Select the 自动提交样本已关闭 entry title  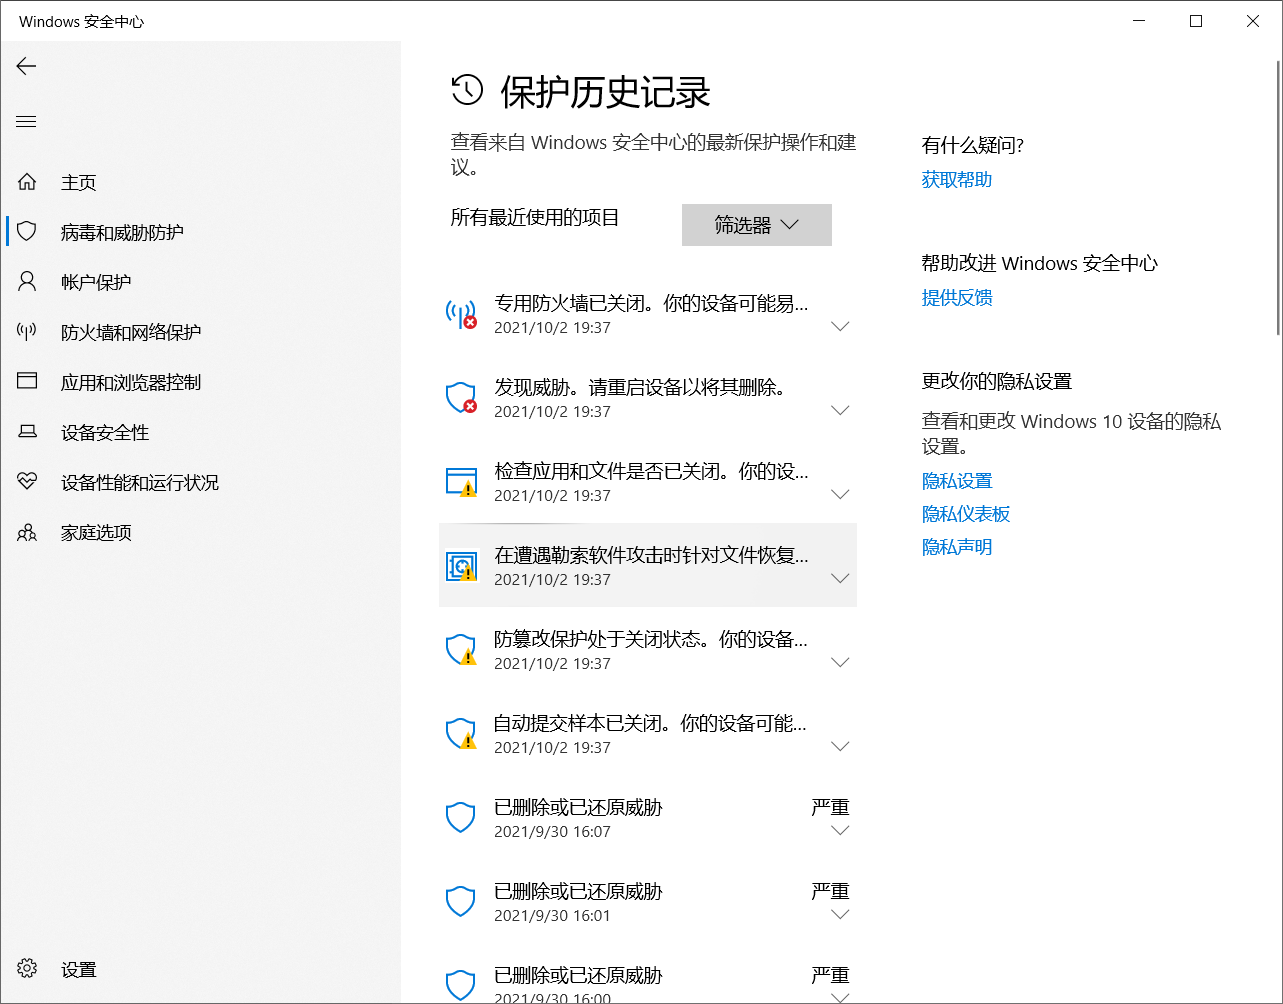click(x=650, y=723)
